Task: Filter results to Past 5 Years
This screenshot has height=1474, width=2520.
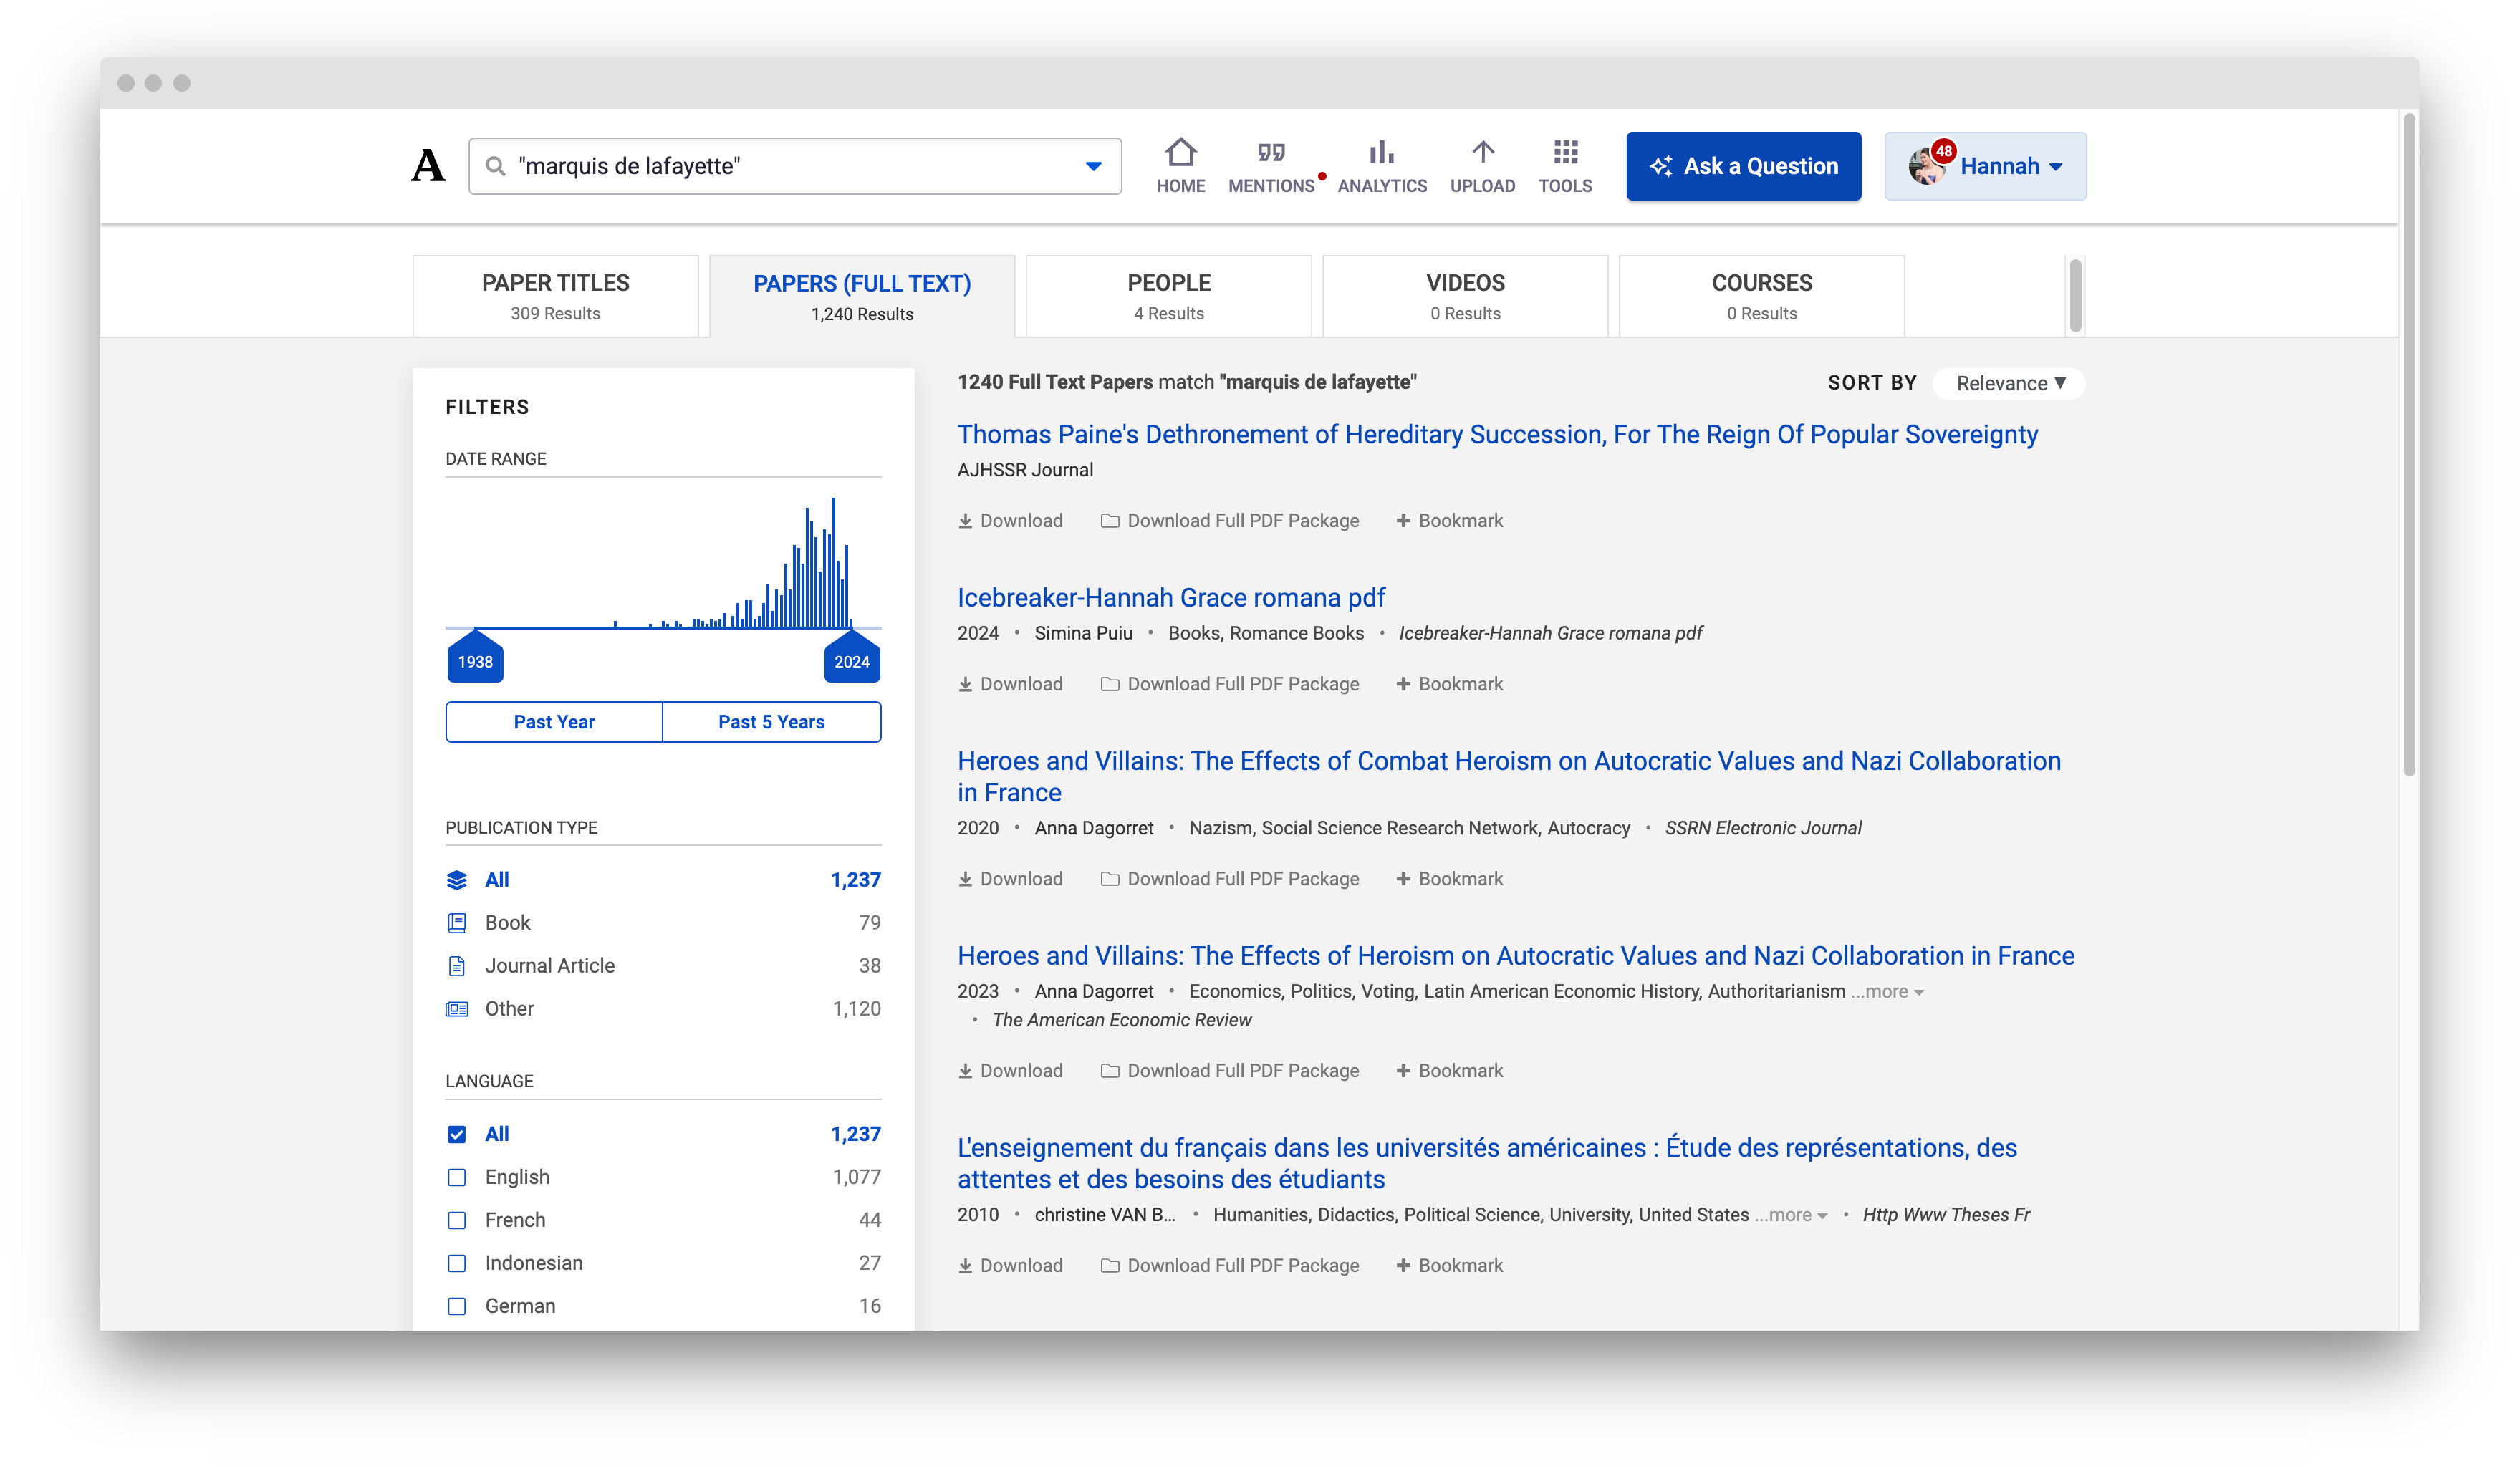Action: [x=771, y=722]
